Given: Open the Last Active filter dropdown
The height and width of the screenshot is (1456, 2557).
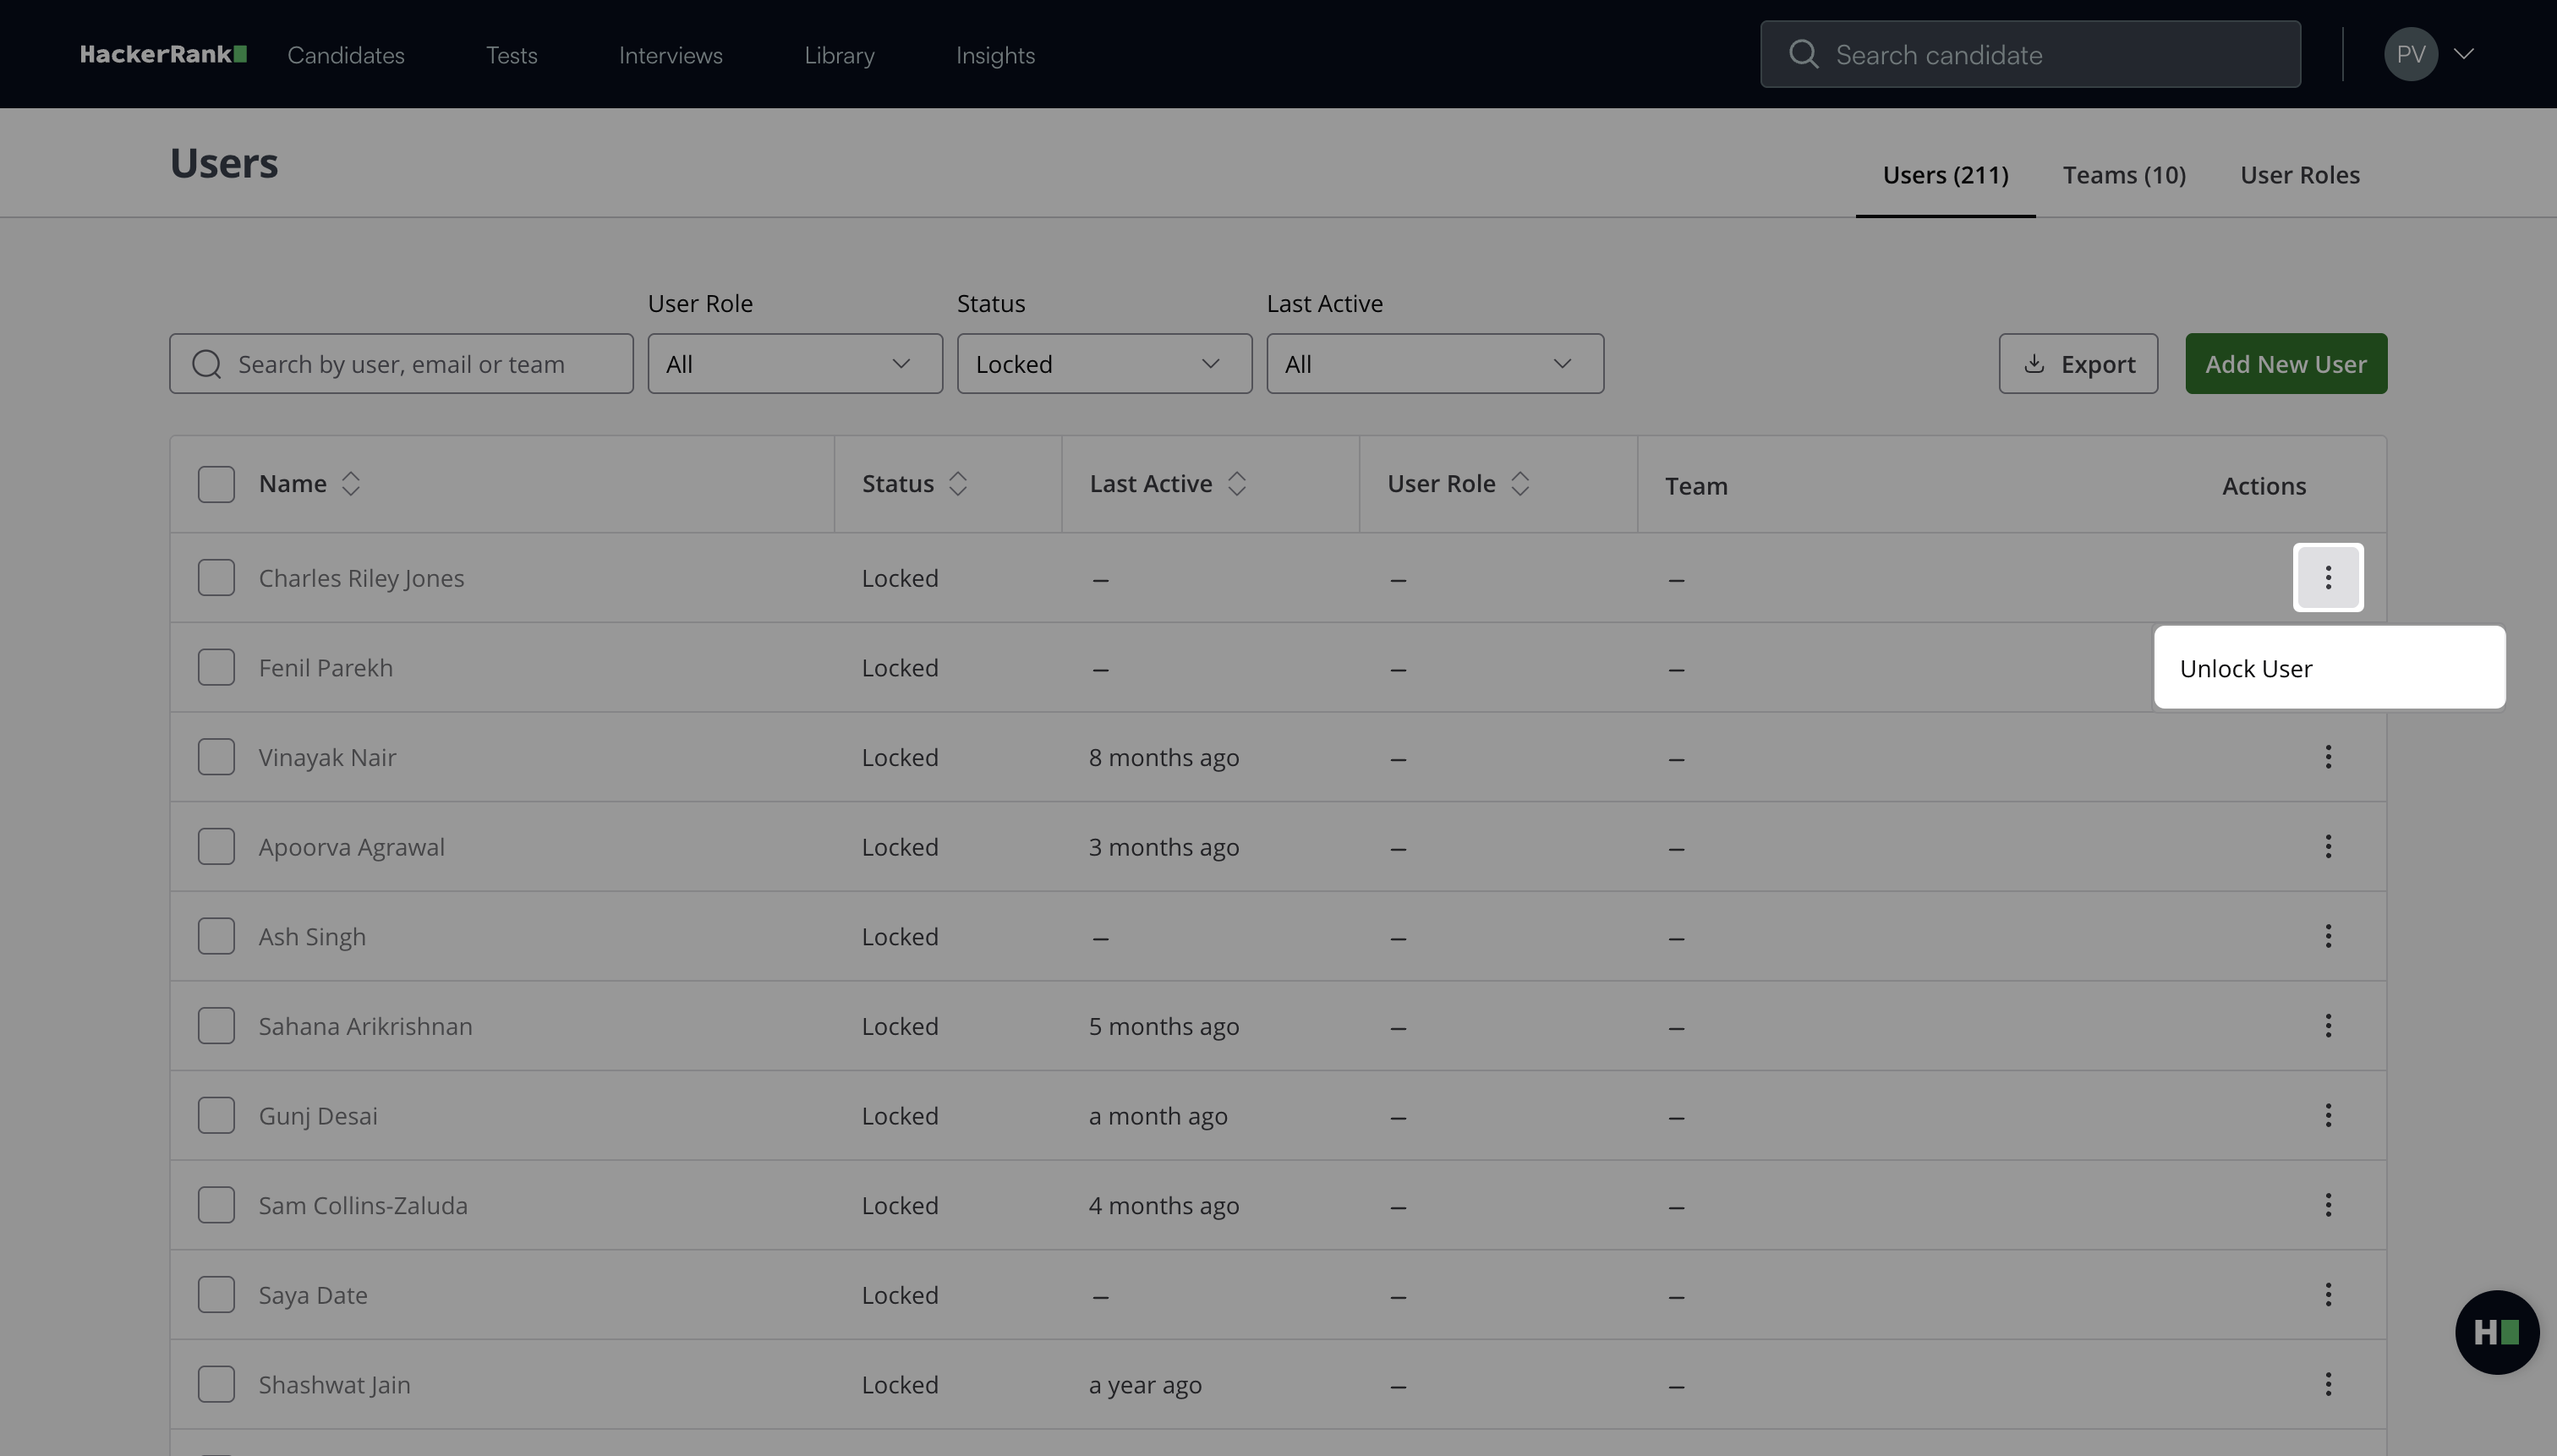Looking at the screenshot, I should pos(1434,364).
